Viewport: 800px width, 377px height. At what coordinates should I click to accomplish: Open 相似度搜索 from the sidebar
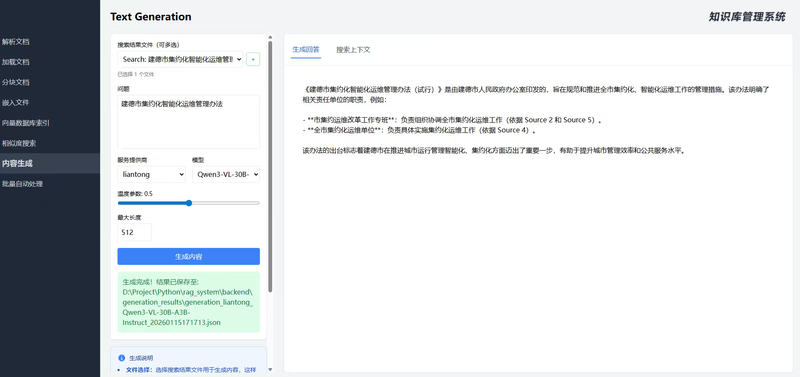(19, 143)
